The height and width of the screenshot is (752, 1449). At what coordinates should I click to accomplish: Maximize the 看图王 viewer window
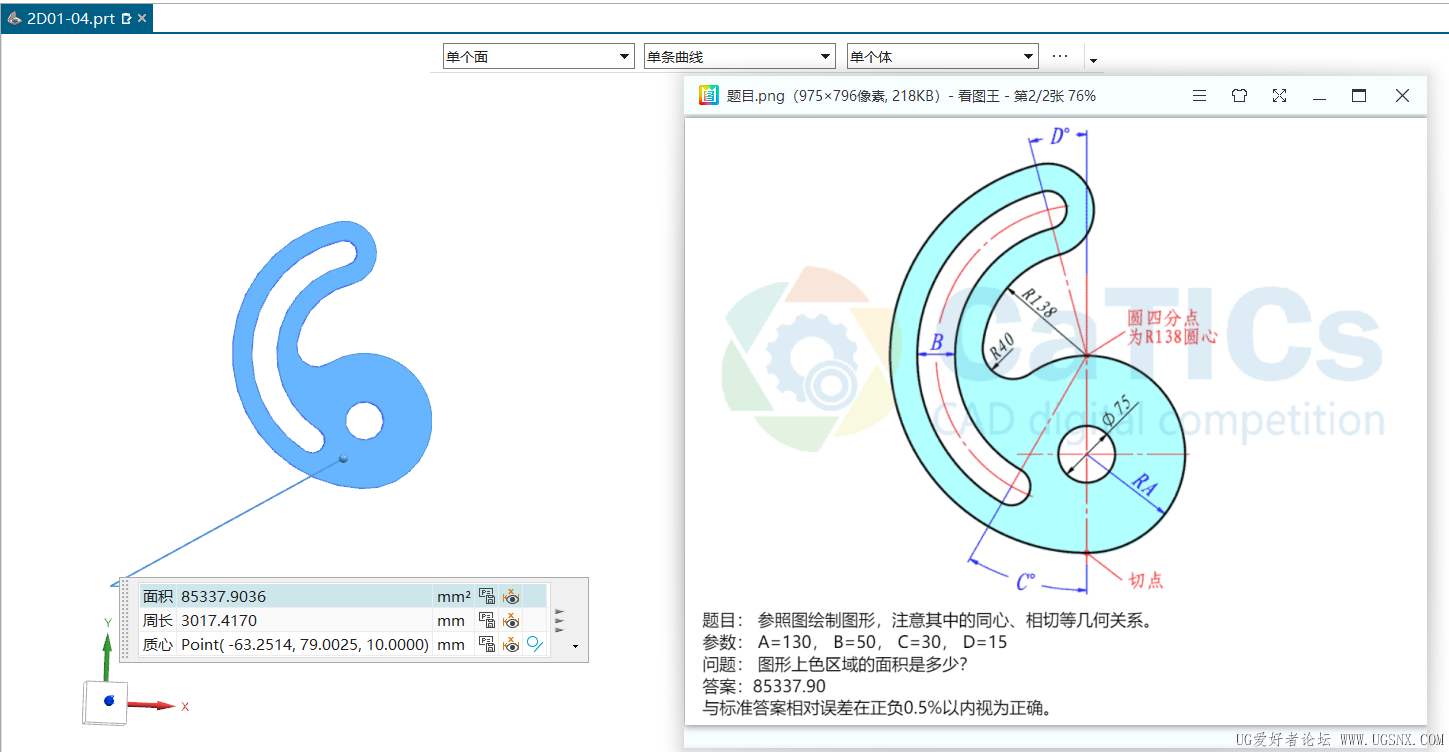pos(1359,96)
